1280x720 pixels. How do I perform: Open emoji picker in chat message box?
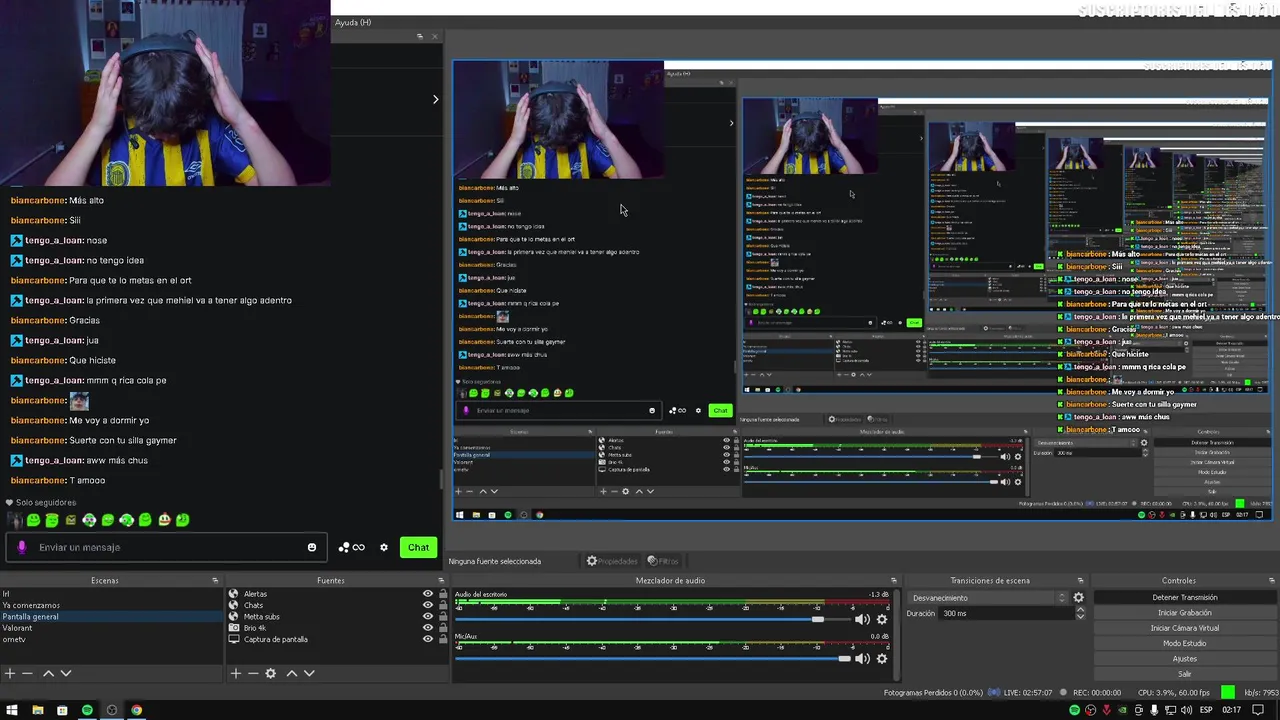click(312, 548)
